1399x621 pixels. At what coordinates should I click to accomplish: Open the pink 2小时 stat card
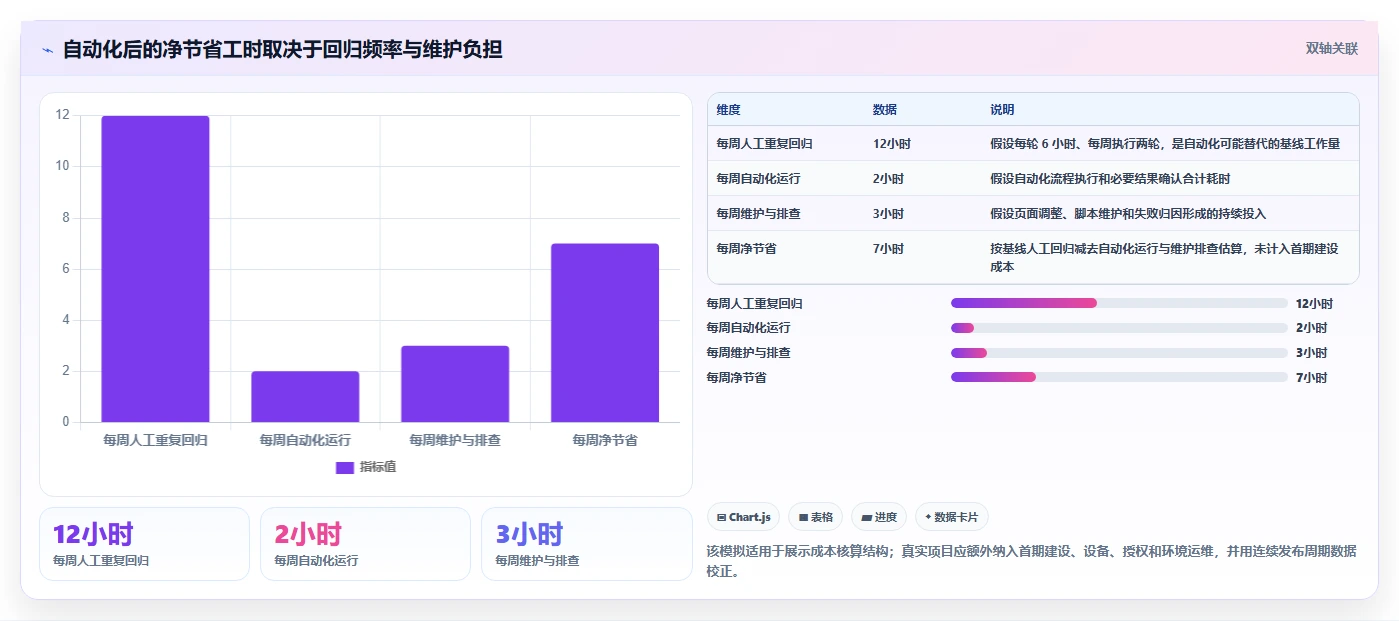[x=365, y=544]
